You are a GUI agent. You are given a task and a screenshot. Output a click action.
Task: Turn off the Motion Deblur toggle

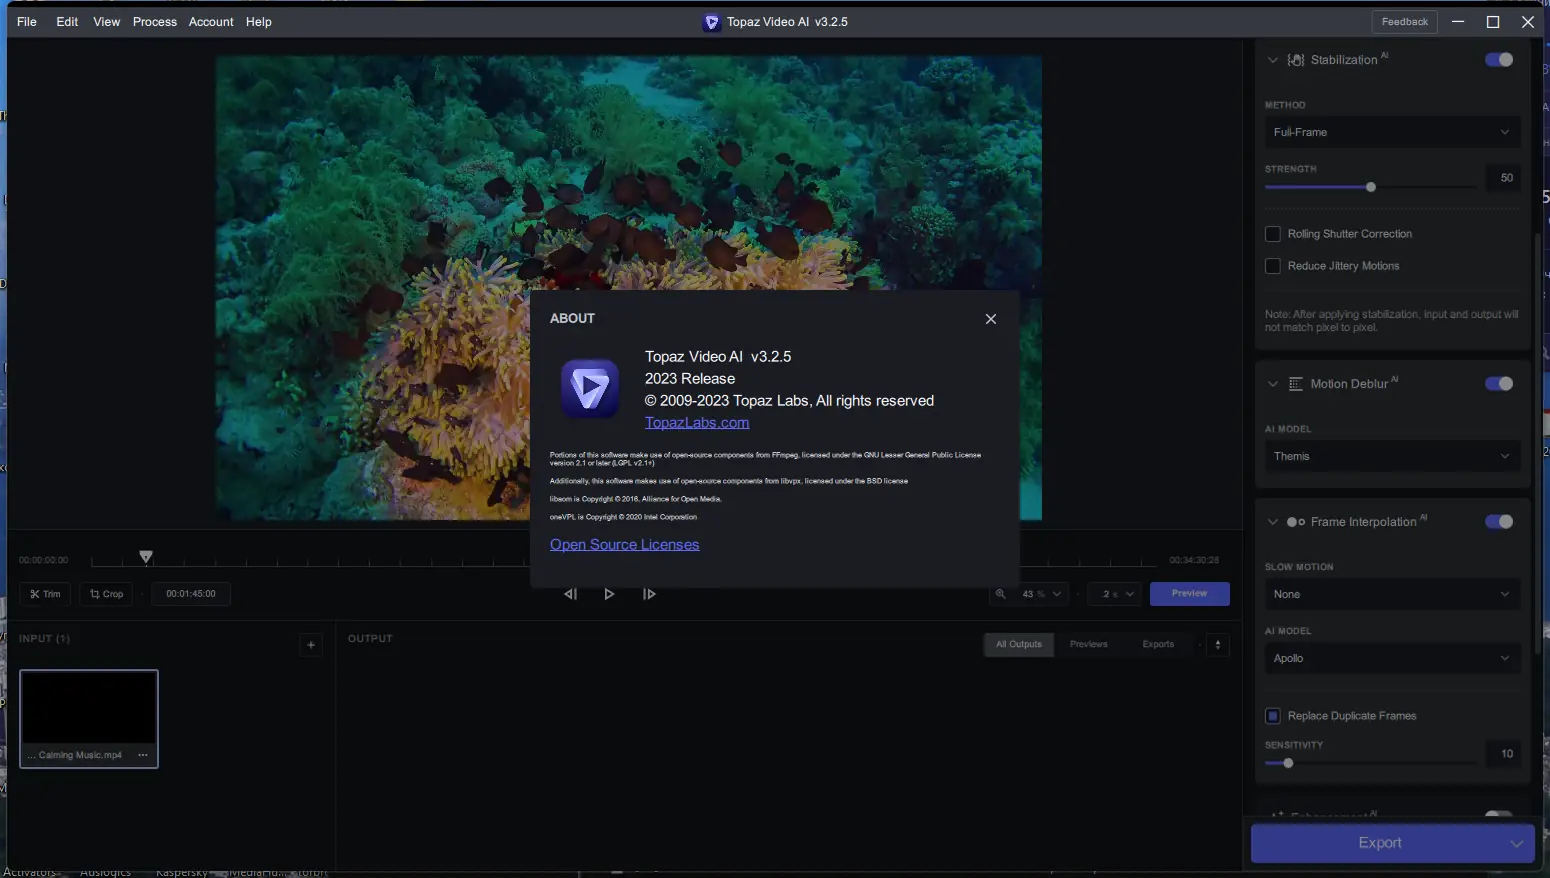[1499, 384]
